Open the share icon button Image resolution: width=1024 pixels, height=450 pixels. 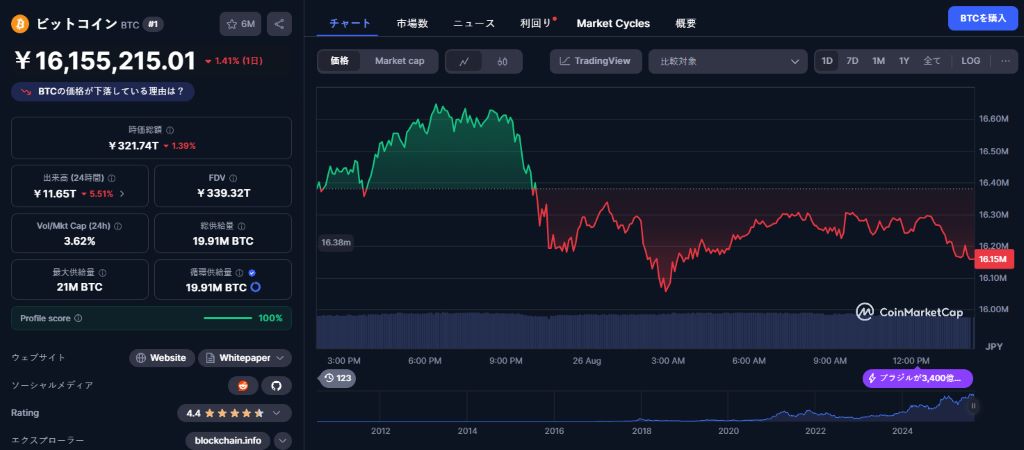[279, 24]
